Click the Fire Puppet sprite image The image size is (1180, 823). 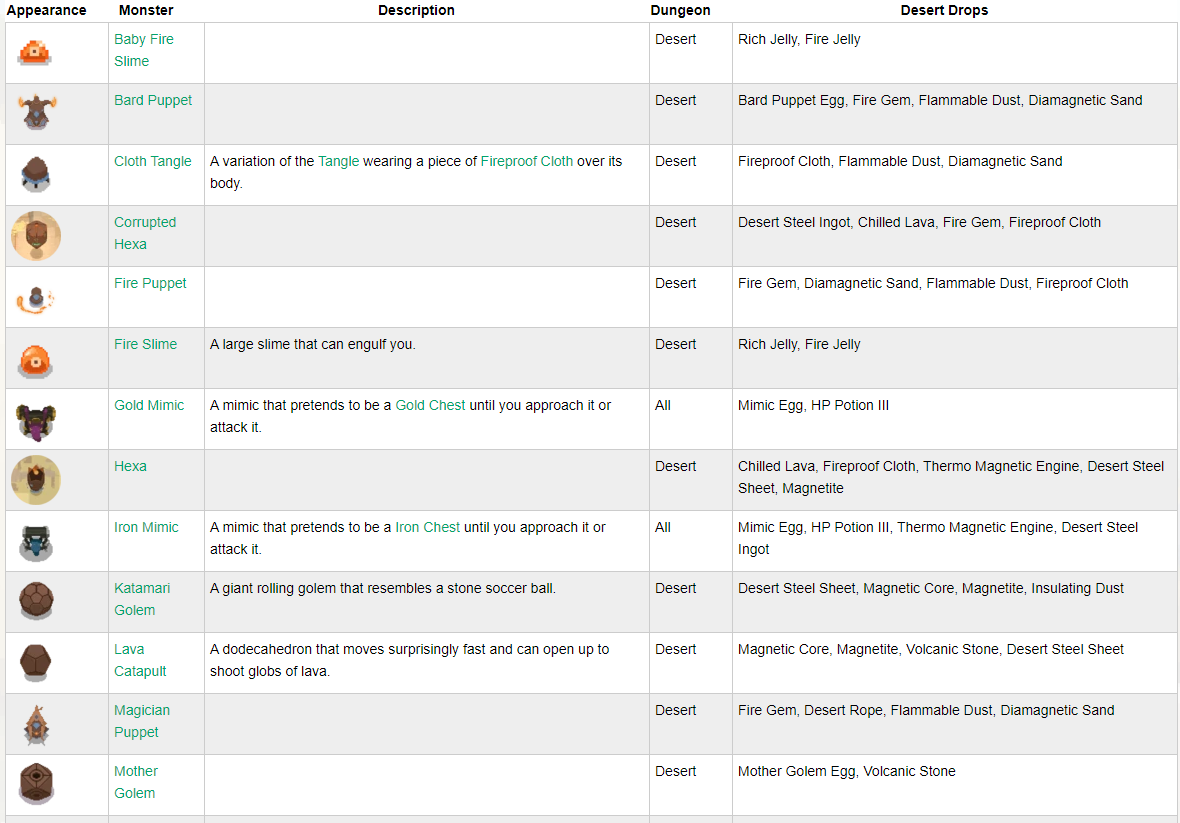36,297
